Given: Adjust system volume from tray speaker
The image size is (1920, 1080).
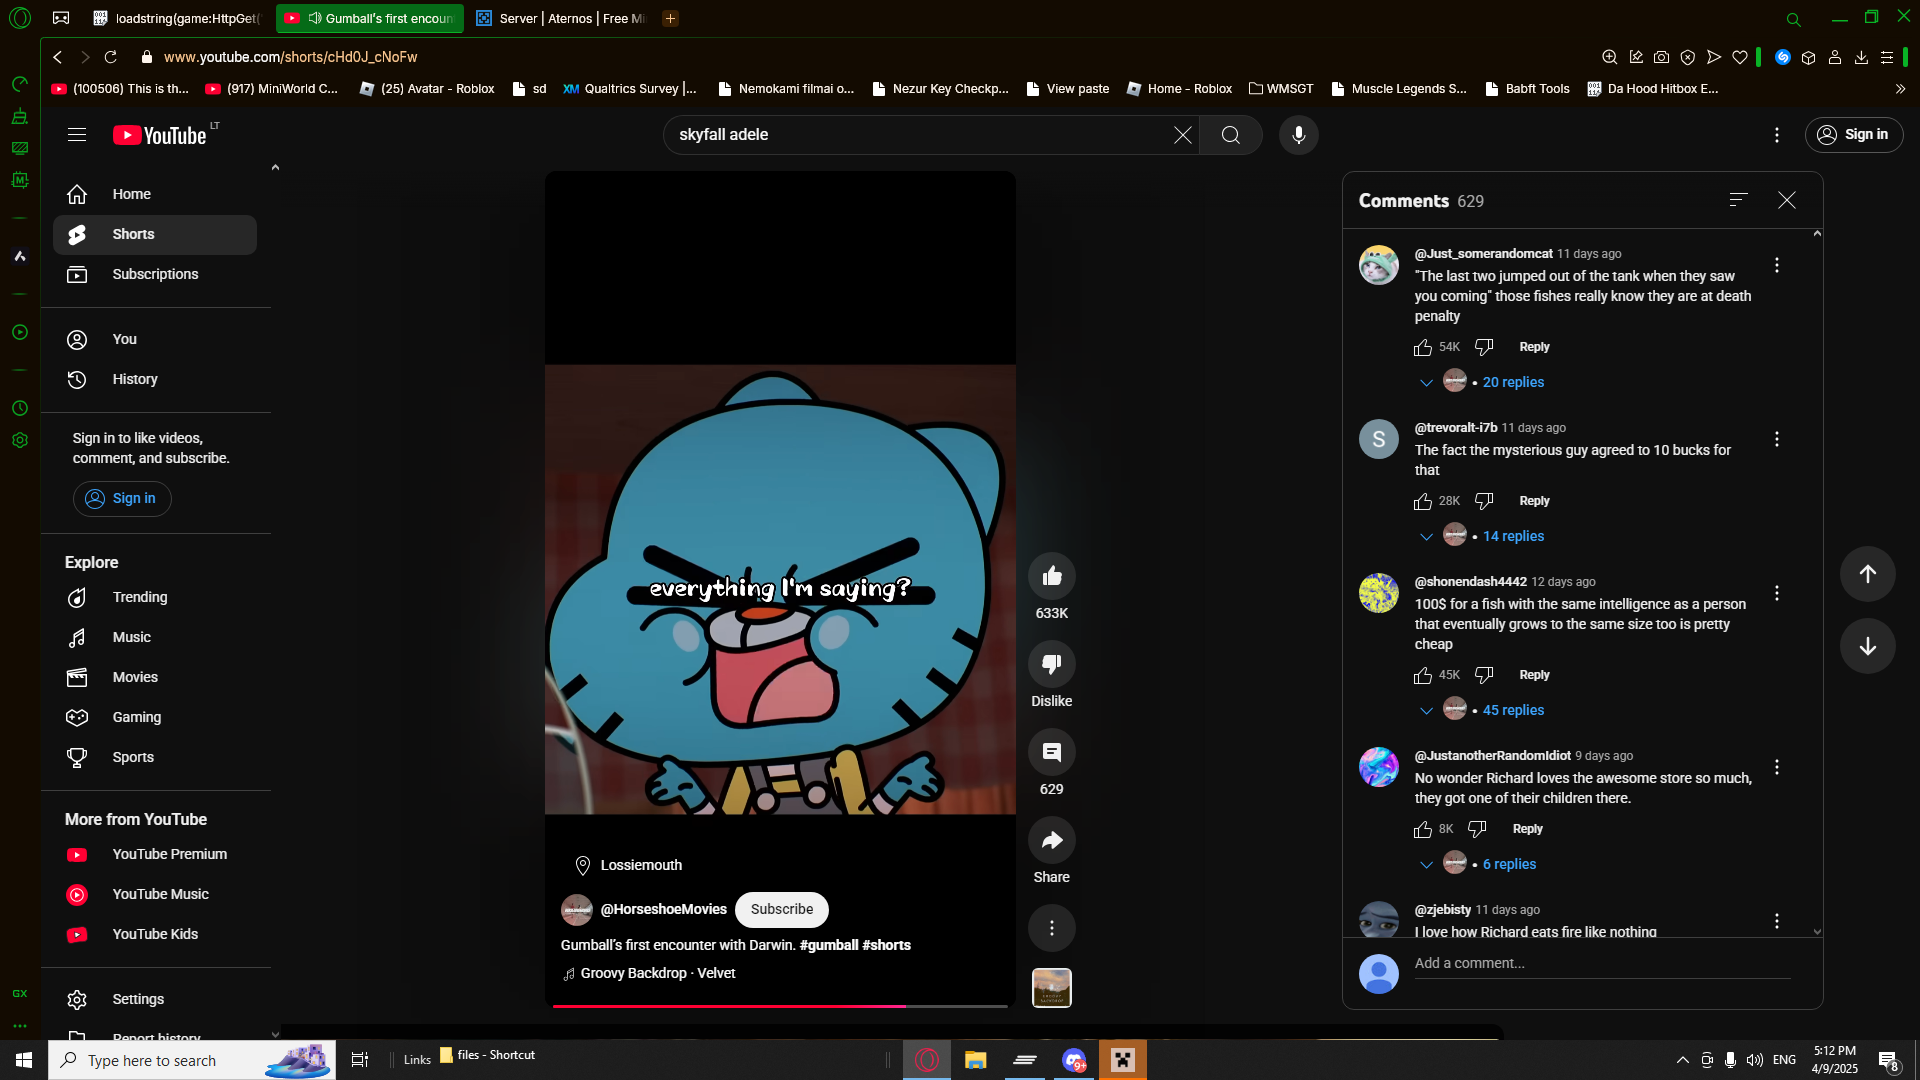Looking at the screenshot, I should point(1754,1060).
